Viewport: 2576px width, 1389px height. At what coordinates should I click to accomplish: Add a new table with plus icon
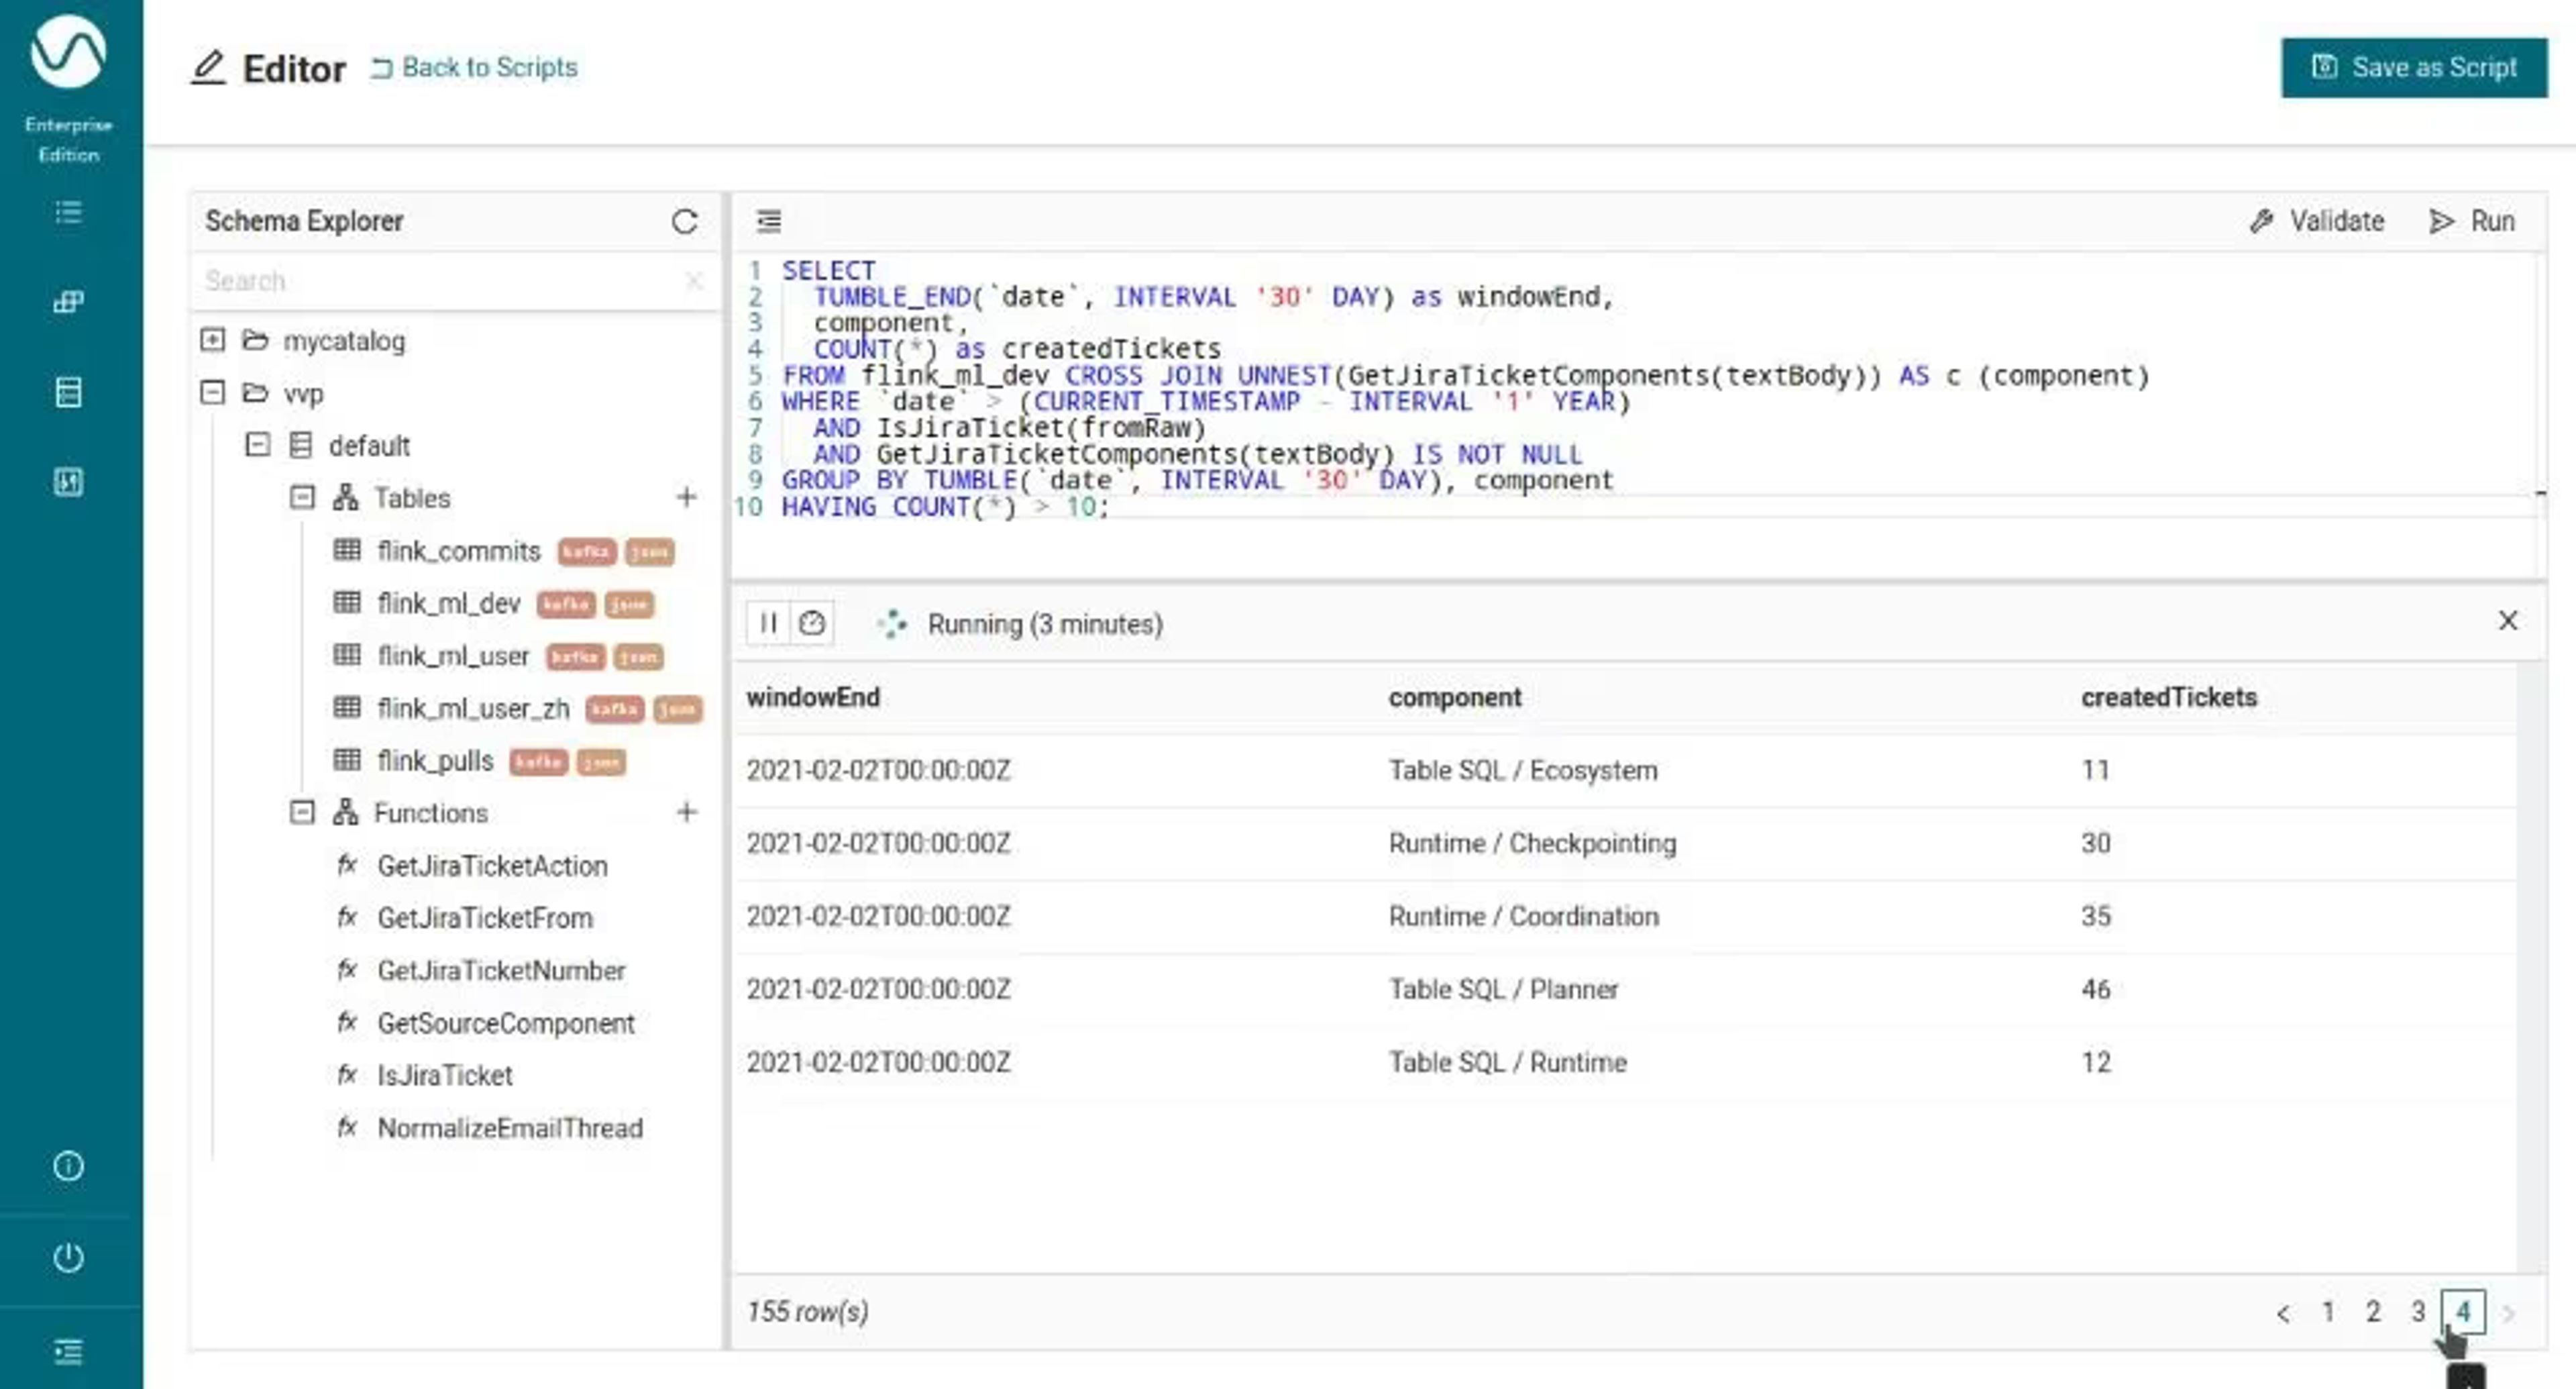686,497
